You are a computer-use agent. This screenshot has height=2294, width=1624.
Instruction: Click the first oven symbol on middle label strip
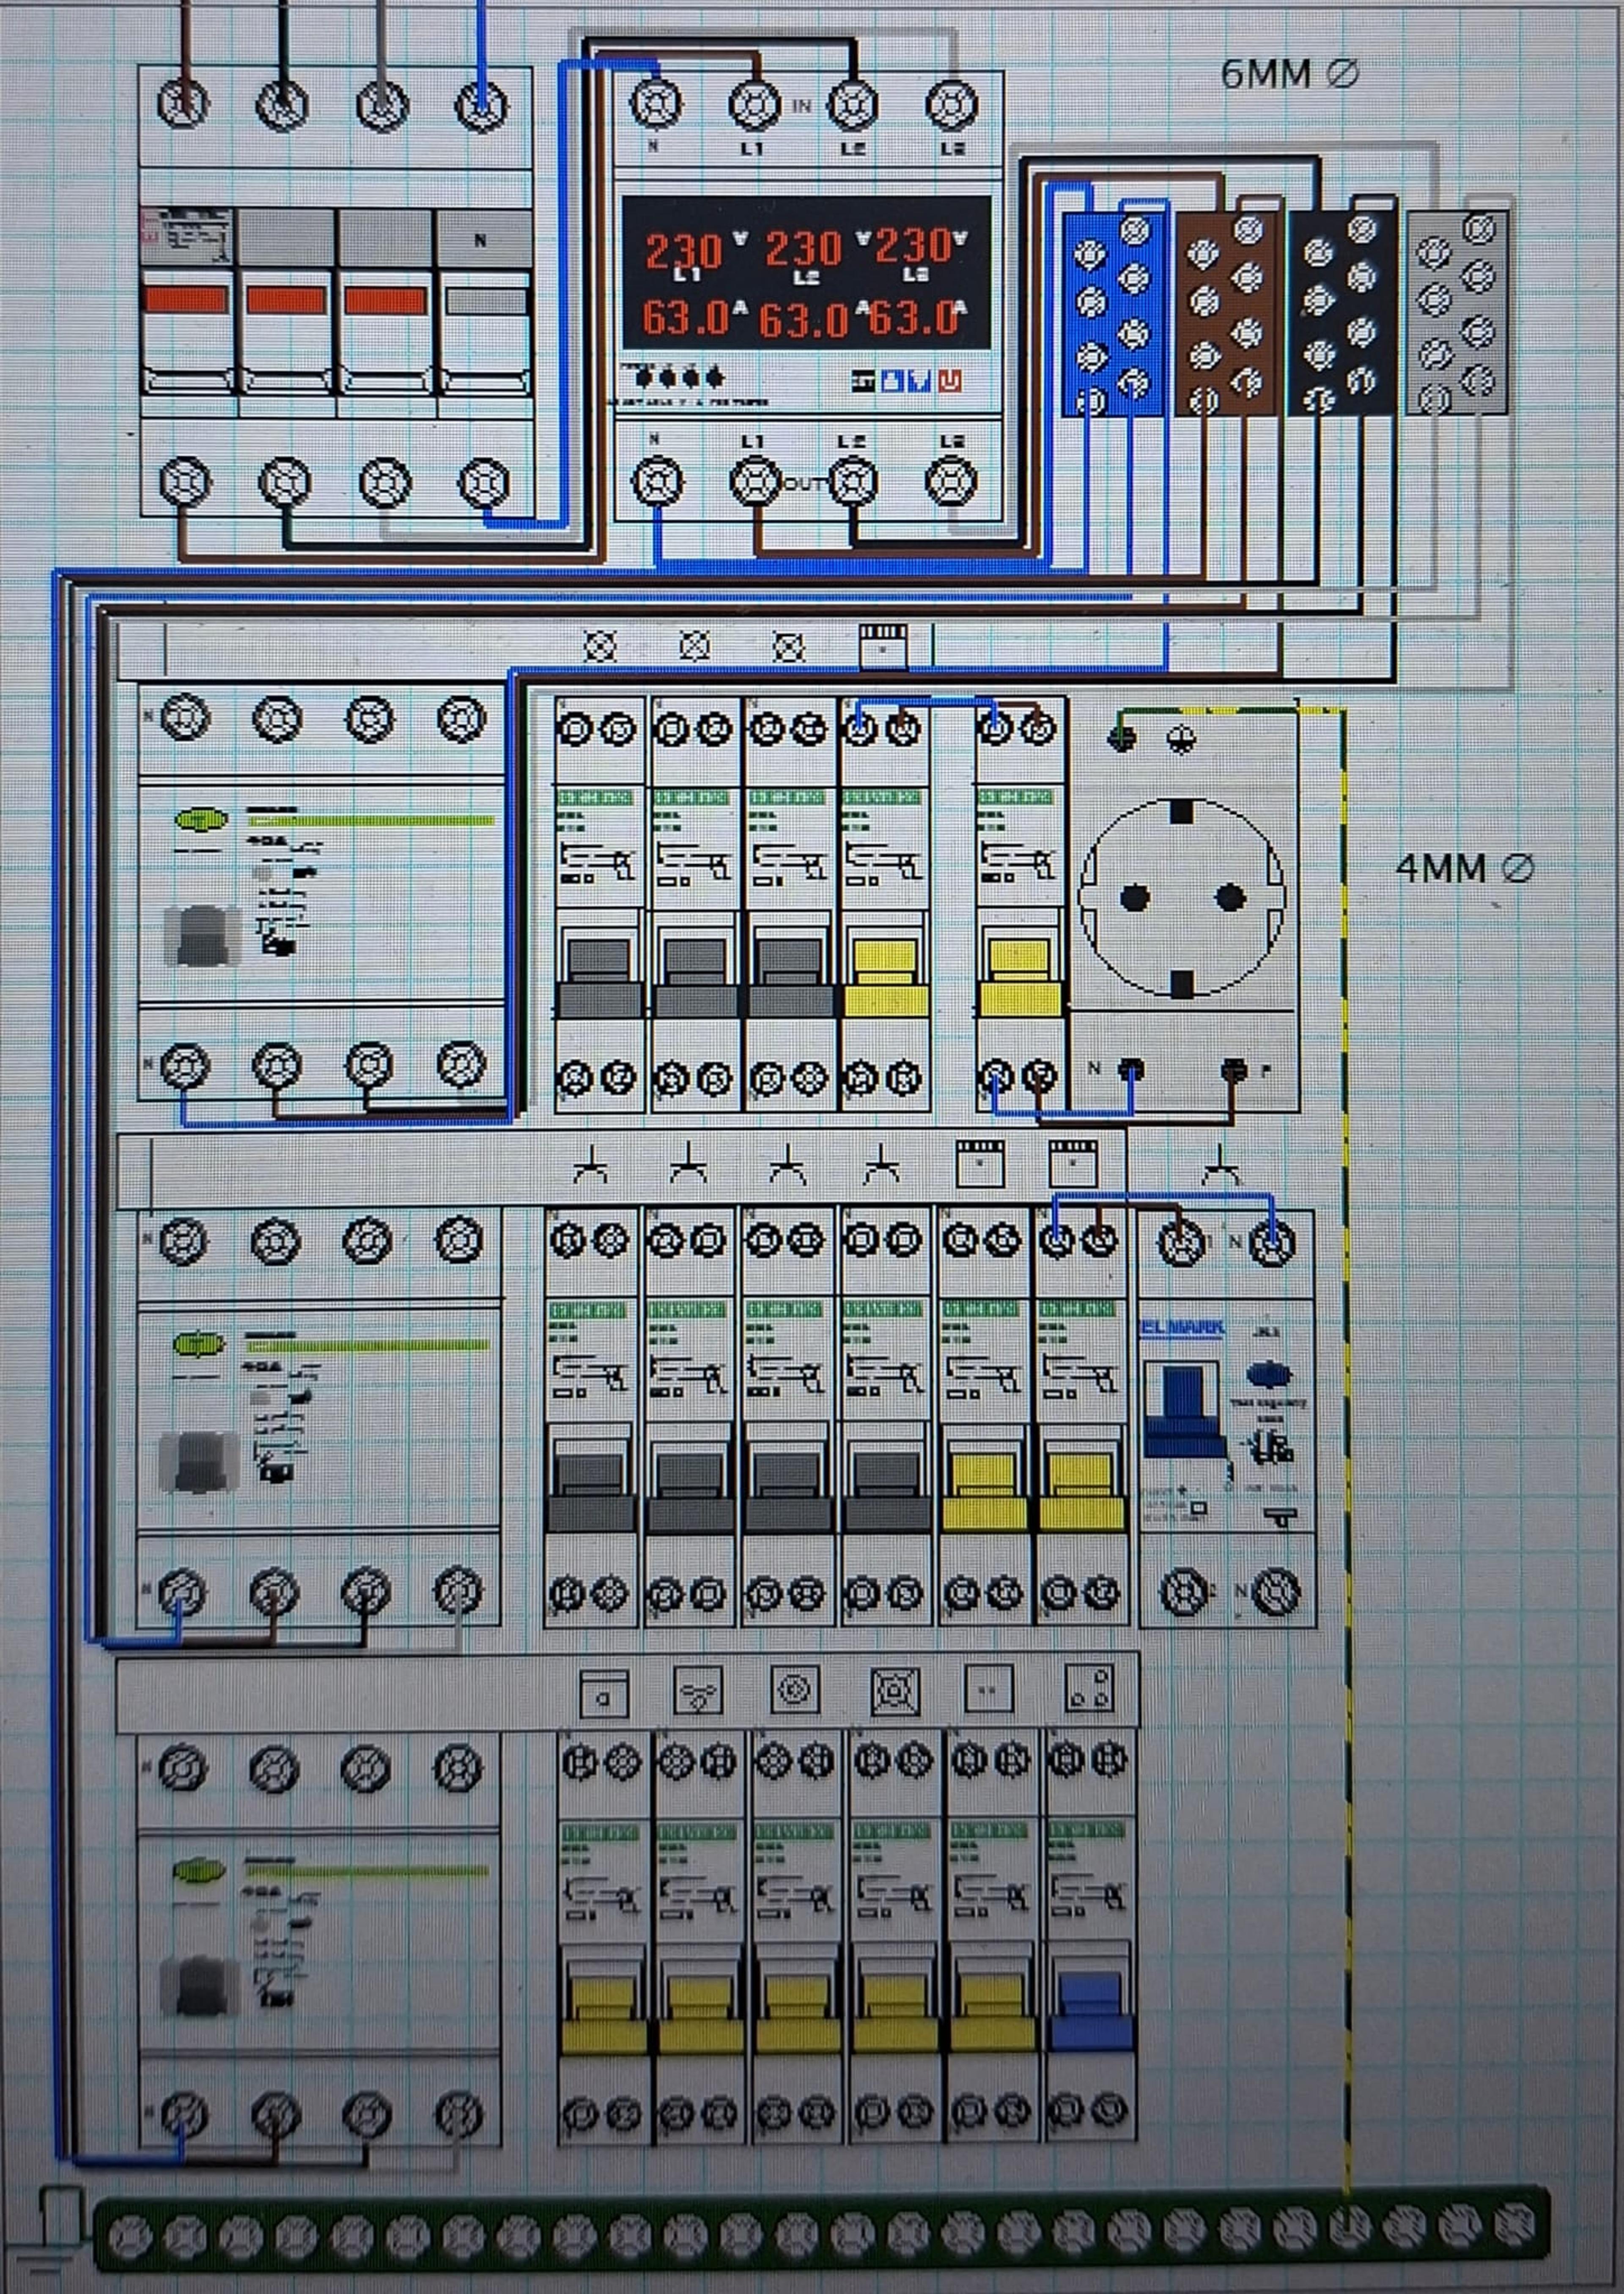tap(980, 1163)
